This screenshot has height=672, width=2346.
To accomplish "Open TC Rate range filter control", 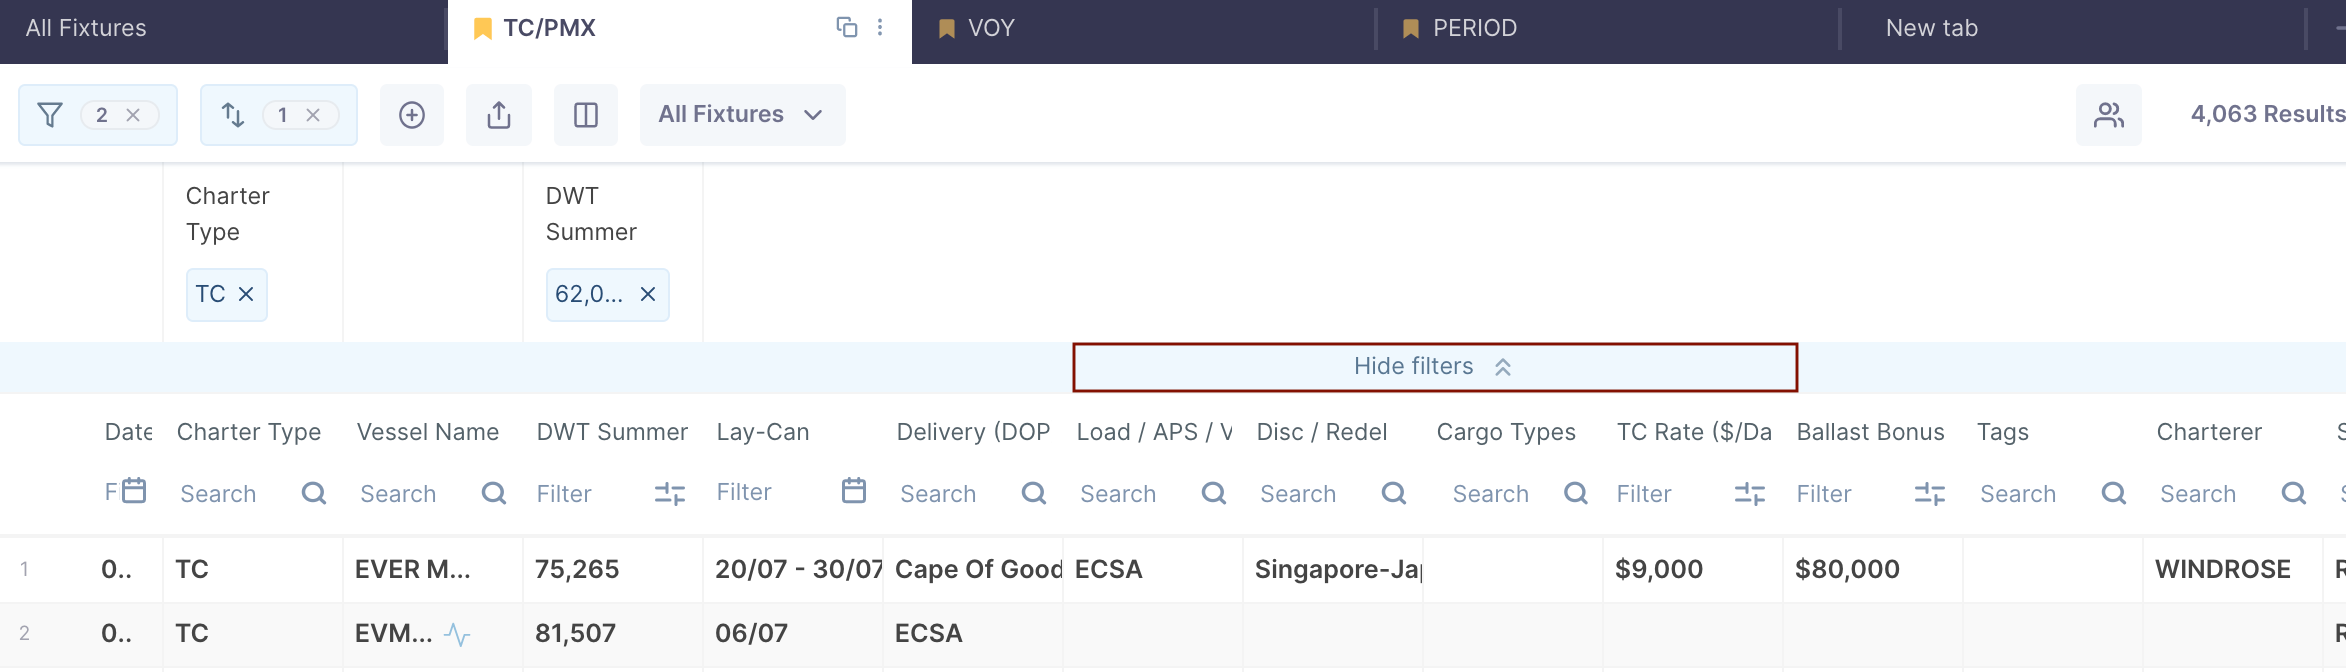I will point(1750,493).
